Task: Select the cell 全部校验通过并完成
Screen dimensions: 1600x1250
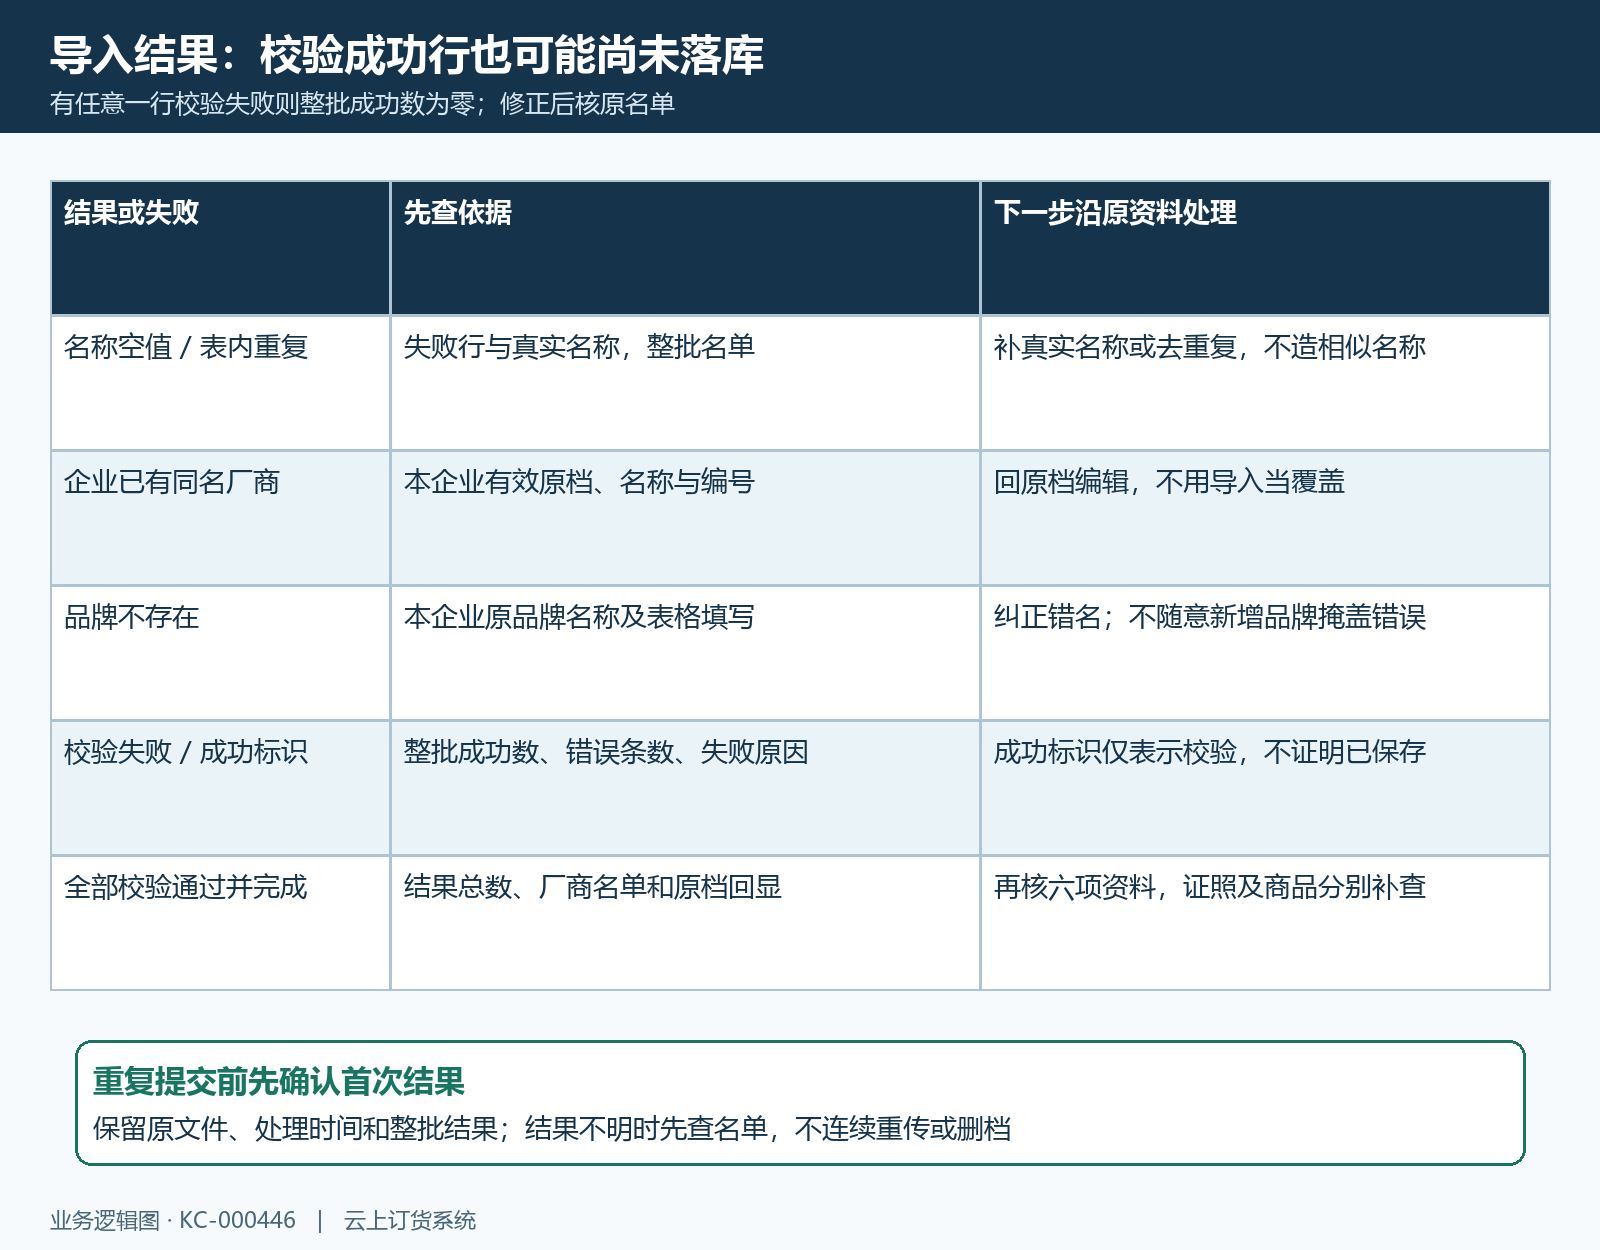Action: [220, 923]
